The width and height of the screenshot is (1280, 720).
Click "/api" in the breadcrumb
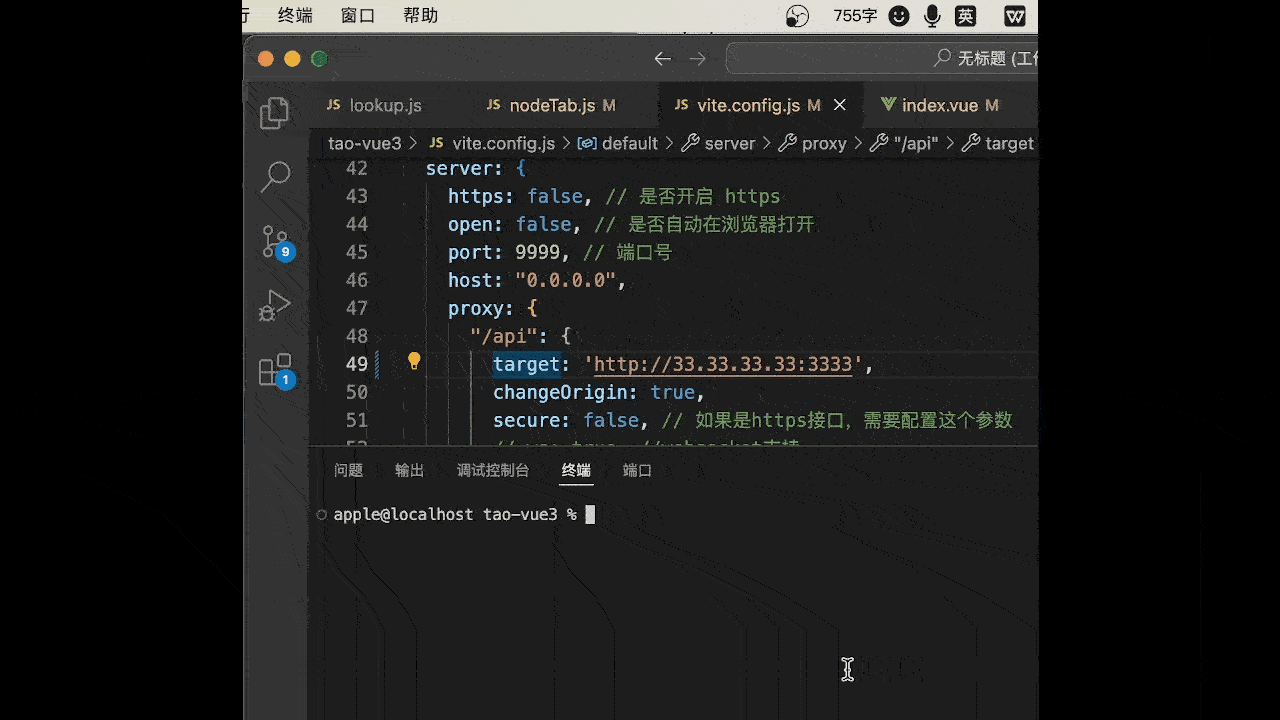coord(915,143)
